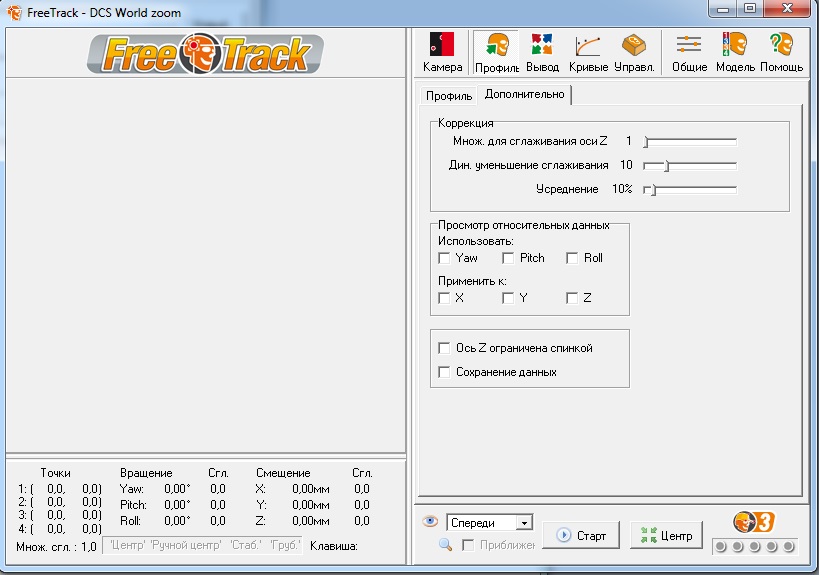This screenshot has width=819, height=575.
Task: Click the key status field showing 'Центр'
Action: (203, 546)
